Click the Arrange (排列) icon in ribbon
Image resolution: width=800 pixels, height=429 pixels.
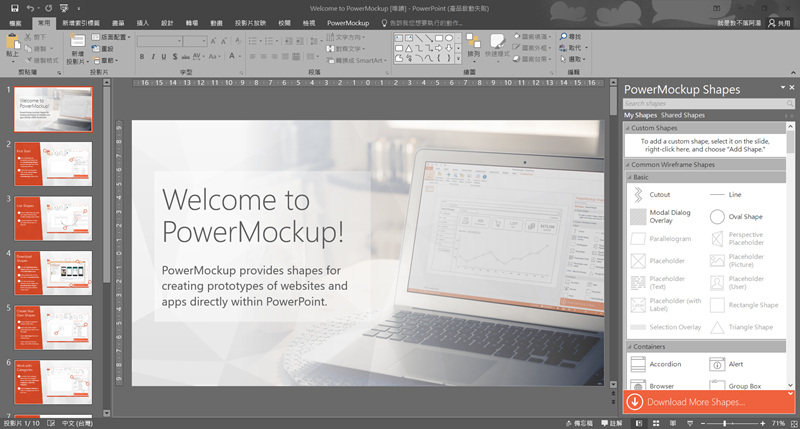coord(475,43)
